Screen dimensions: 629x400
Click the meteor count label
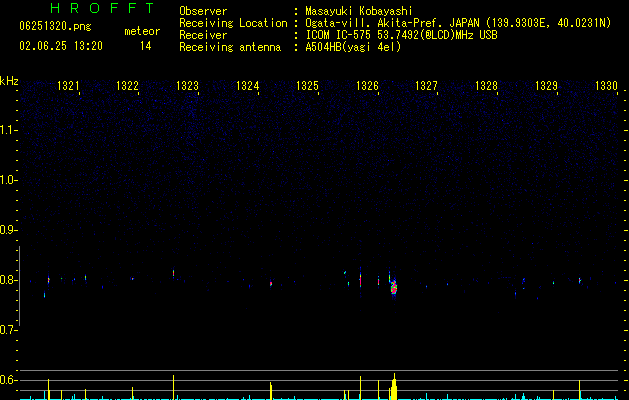point(142,31)
